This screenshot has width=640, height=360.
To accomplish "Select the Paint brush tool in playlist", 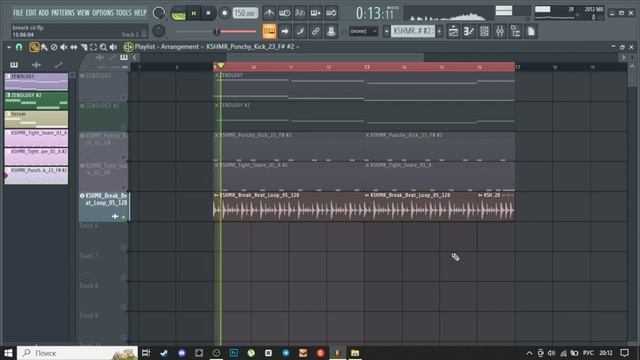I will [44, 47].
